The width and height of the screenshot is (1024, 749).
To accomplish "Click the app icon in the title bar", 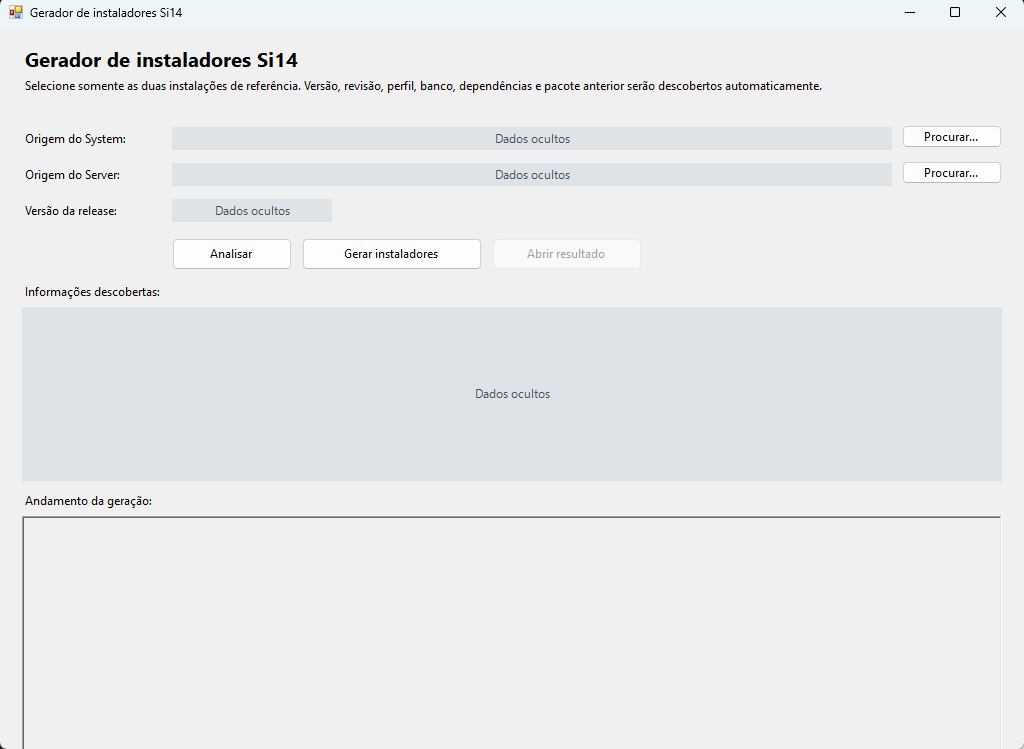I will (x=16, y=12).
